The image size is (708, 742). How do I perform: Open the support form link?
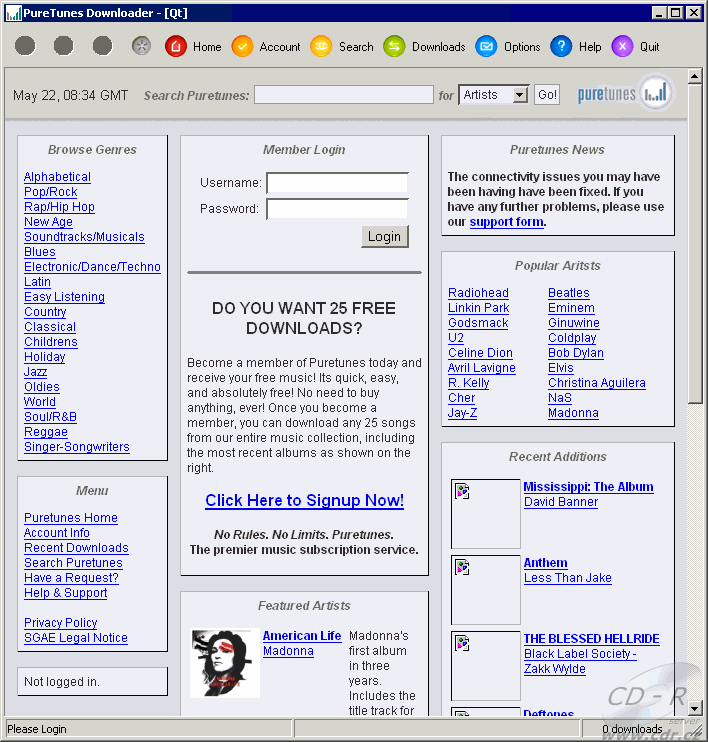pyautogui.click(x=506, y=222)
